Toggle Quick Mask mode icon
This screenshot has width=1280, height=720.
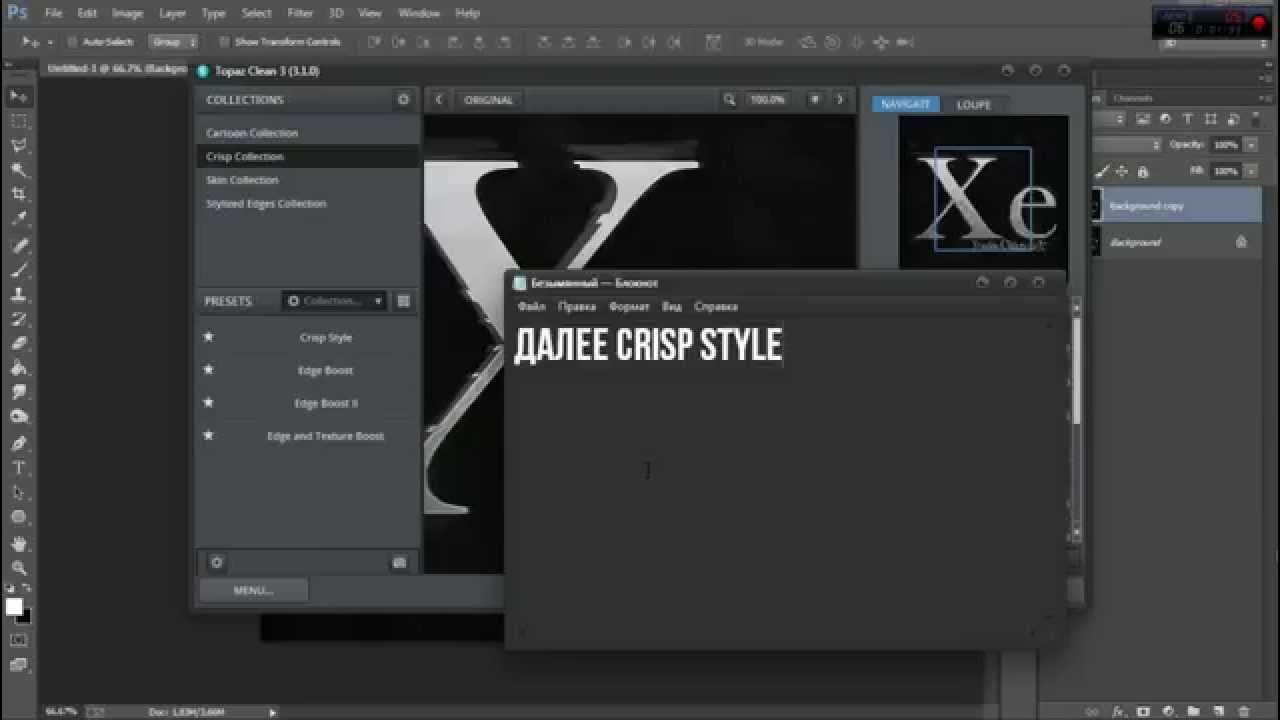click(19, 640)
